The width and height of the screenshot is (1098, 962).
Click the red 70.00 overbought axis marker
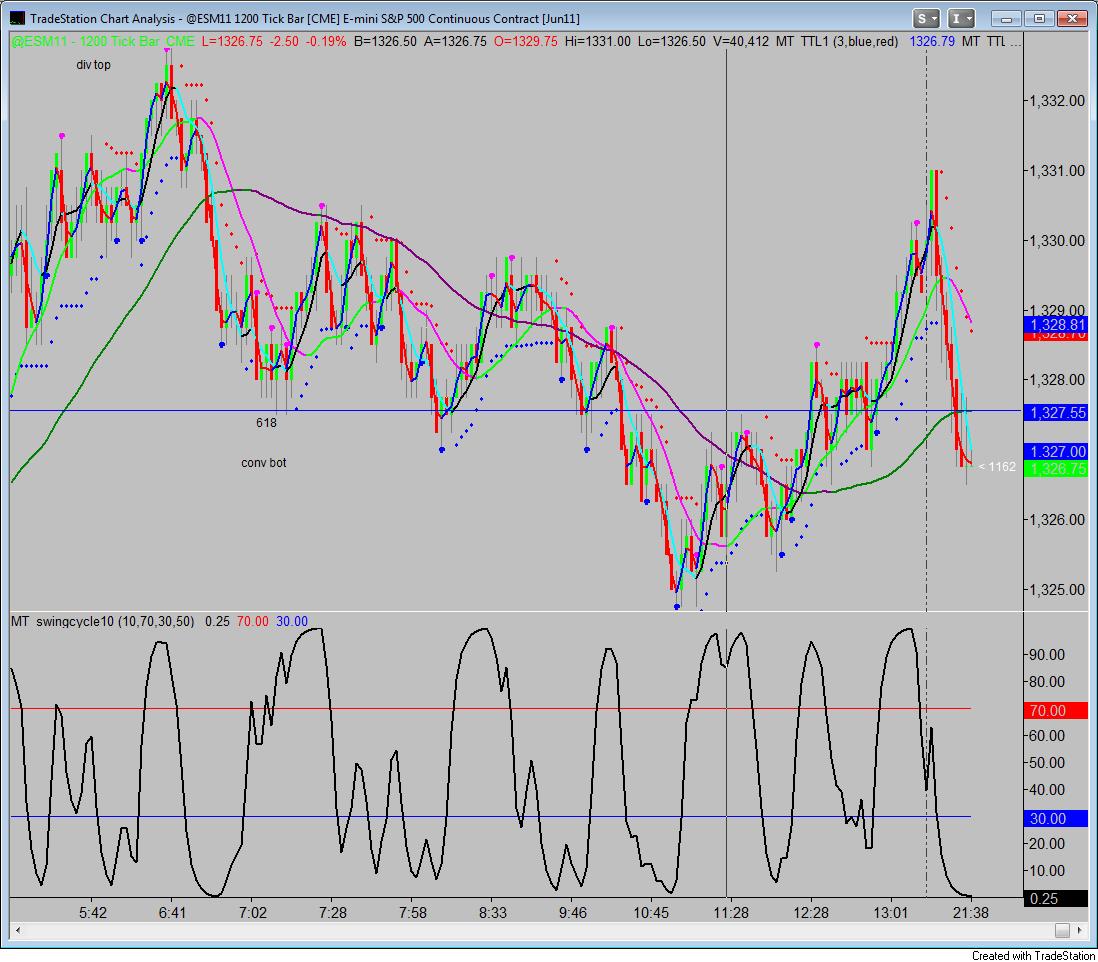pyautogui.click(x=1056, y=711)
